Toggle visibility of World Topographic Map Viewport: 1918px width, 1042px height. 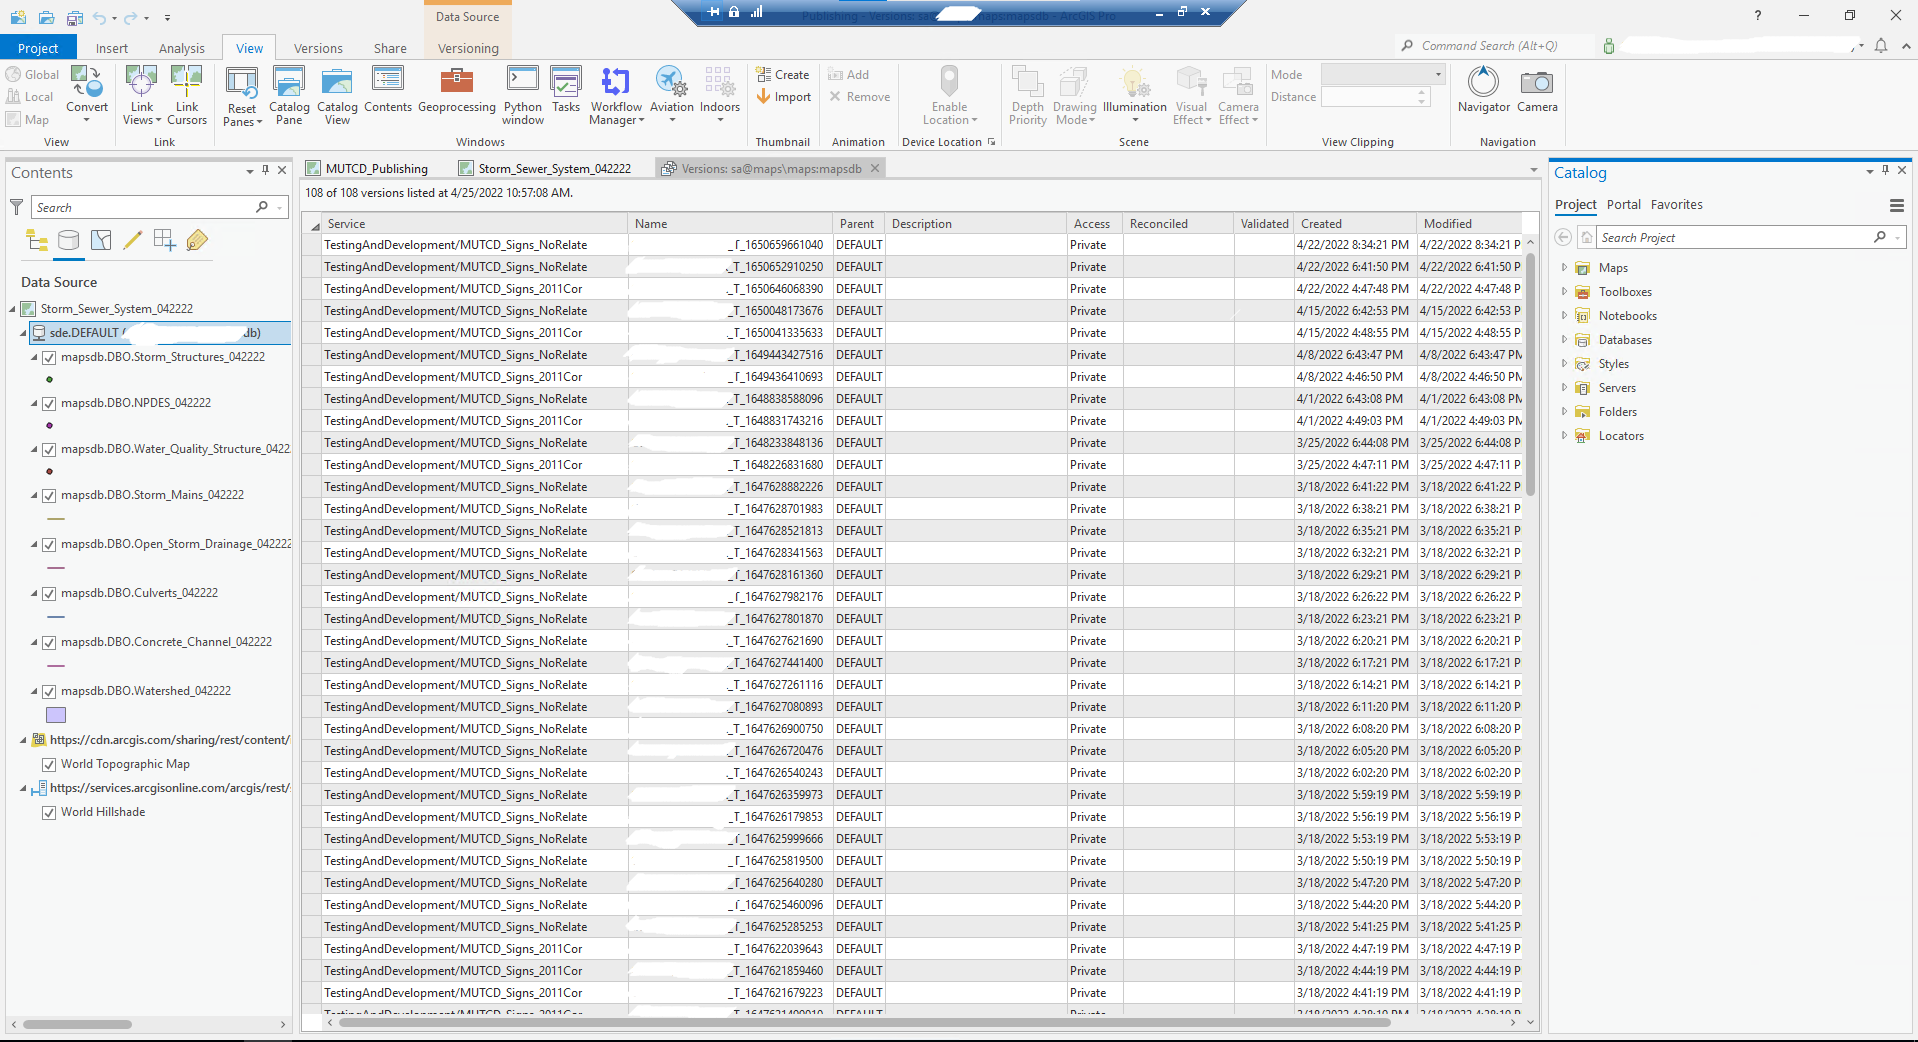click(x=49, y=764)
